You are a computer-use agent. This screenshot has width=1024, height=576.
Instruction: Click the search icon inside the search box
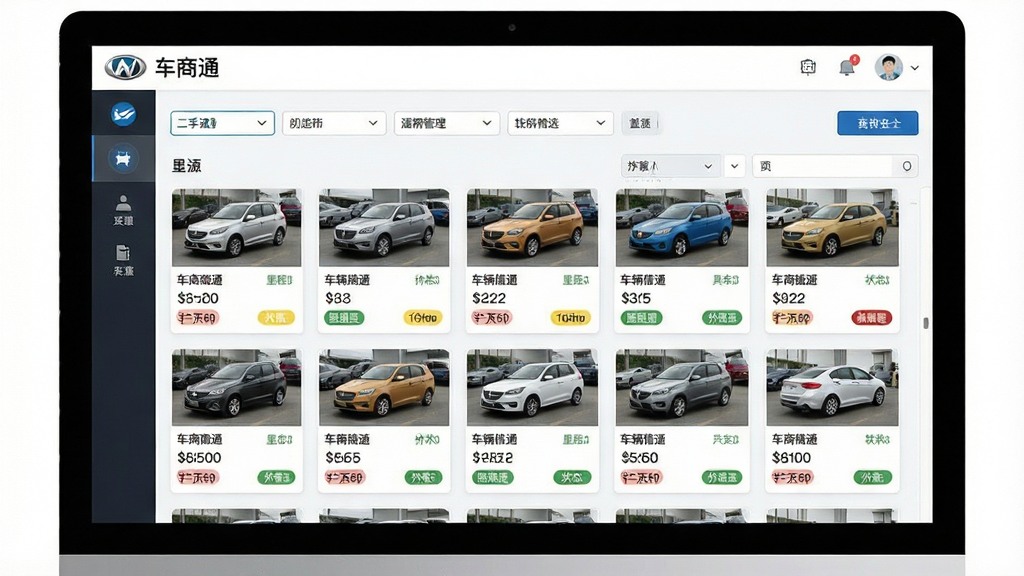pos(906,167)
